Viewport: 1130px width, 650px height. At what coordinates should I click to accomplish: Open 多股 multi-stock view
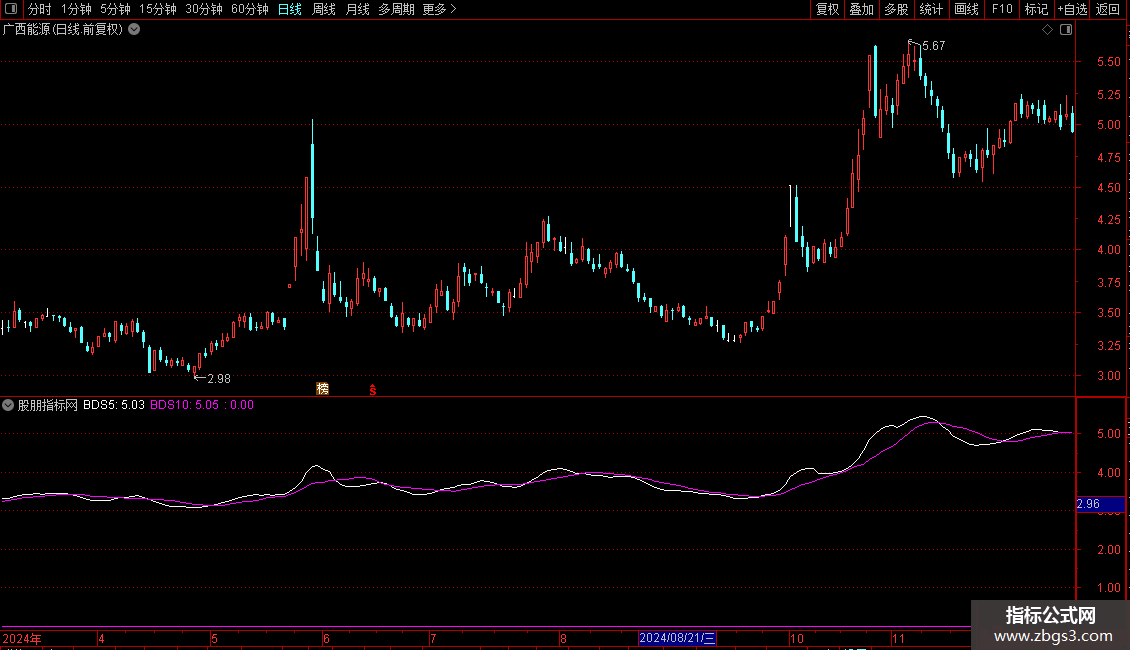pos(896,9)
